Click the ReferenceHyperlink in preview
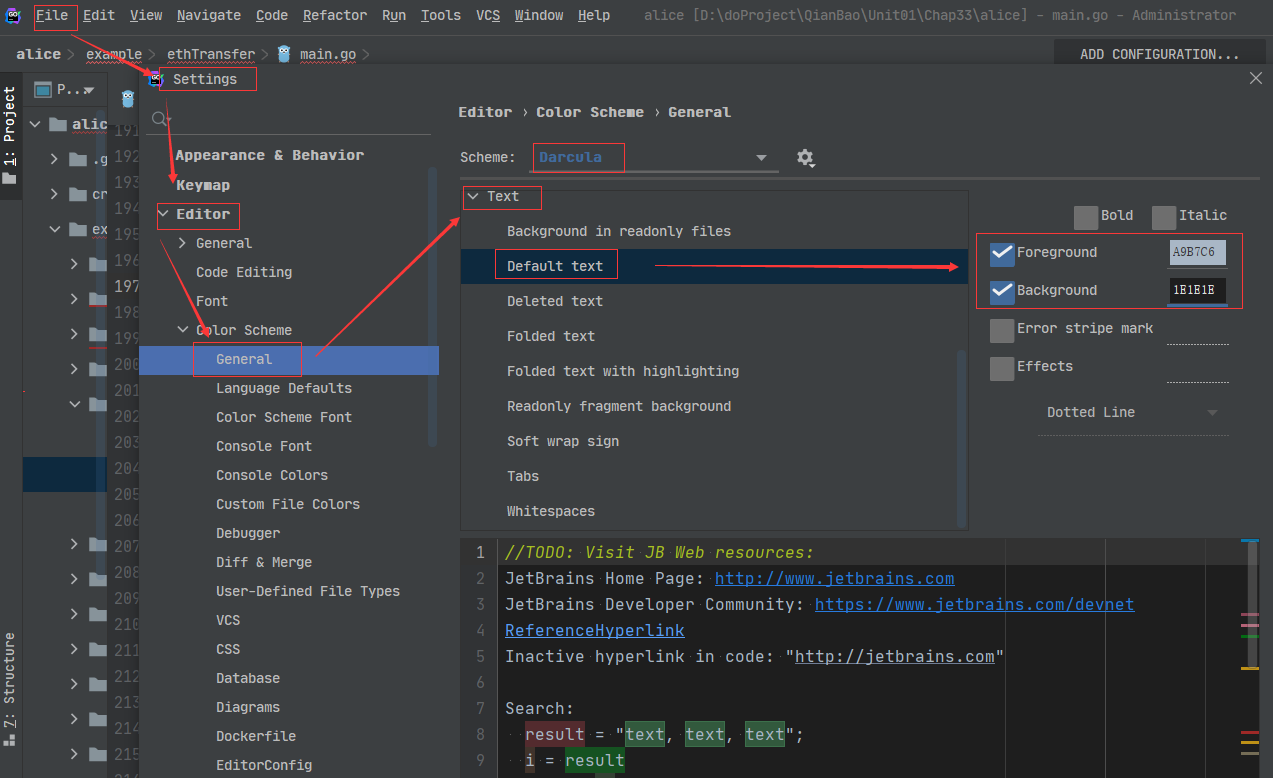The width and height of the screenshot is (1273, 778). point(594,630)
